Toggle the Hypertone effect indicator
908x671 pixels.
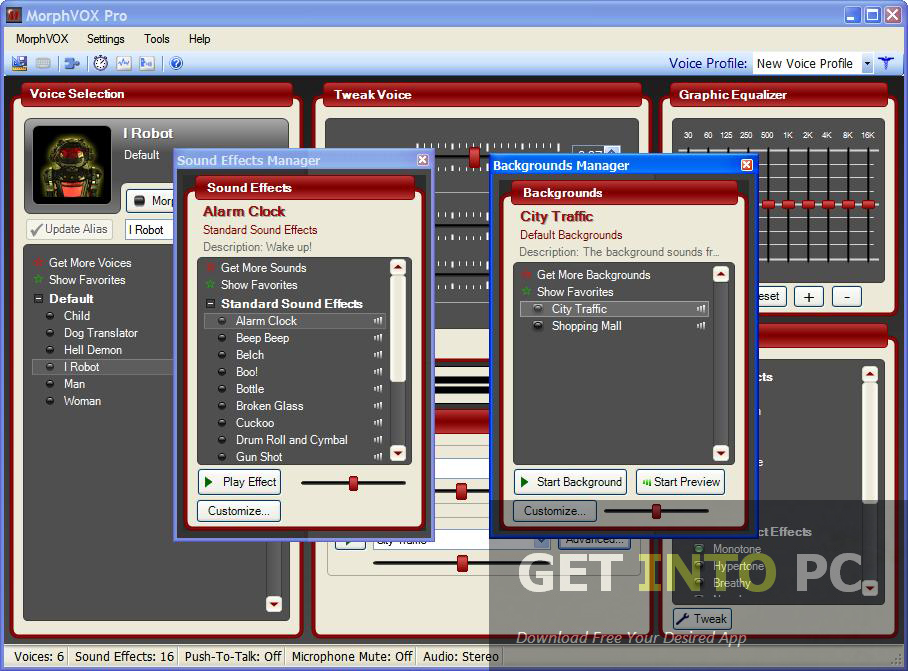coord(699,566)
